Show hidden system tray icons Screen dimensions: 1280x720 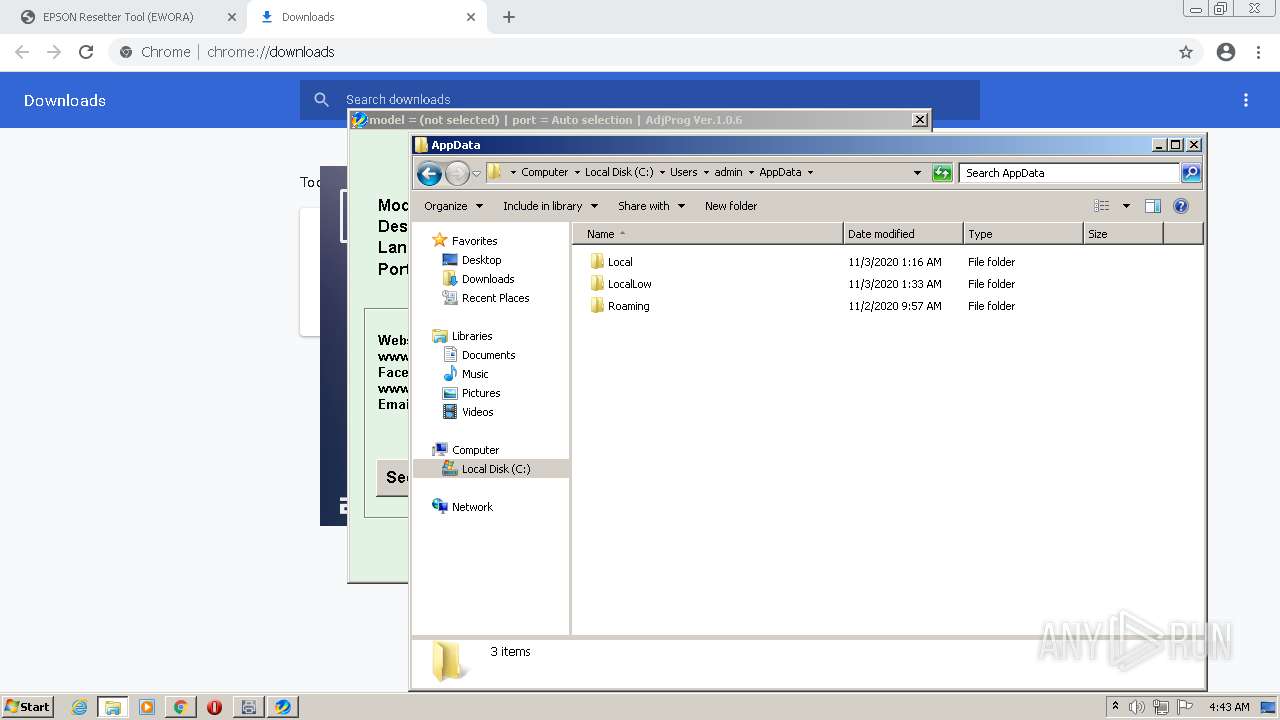[1115, 707]
